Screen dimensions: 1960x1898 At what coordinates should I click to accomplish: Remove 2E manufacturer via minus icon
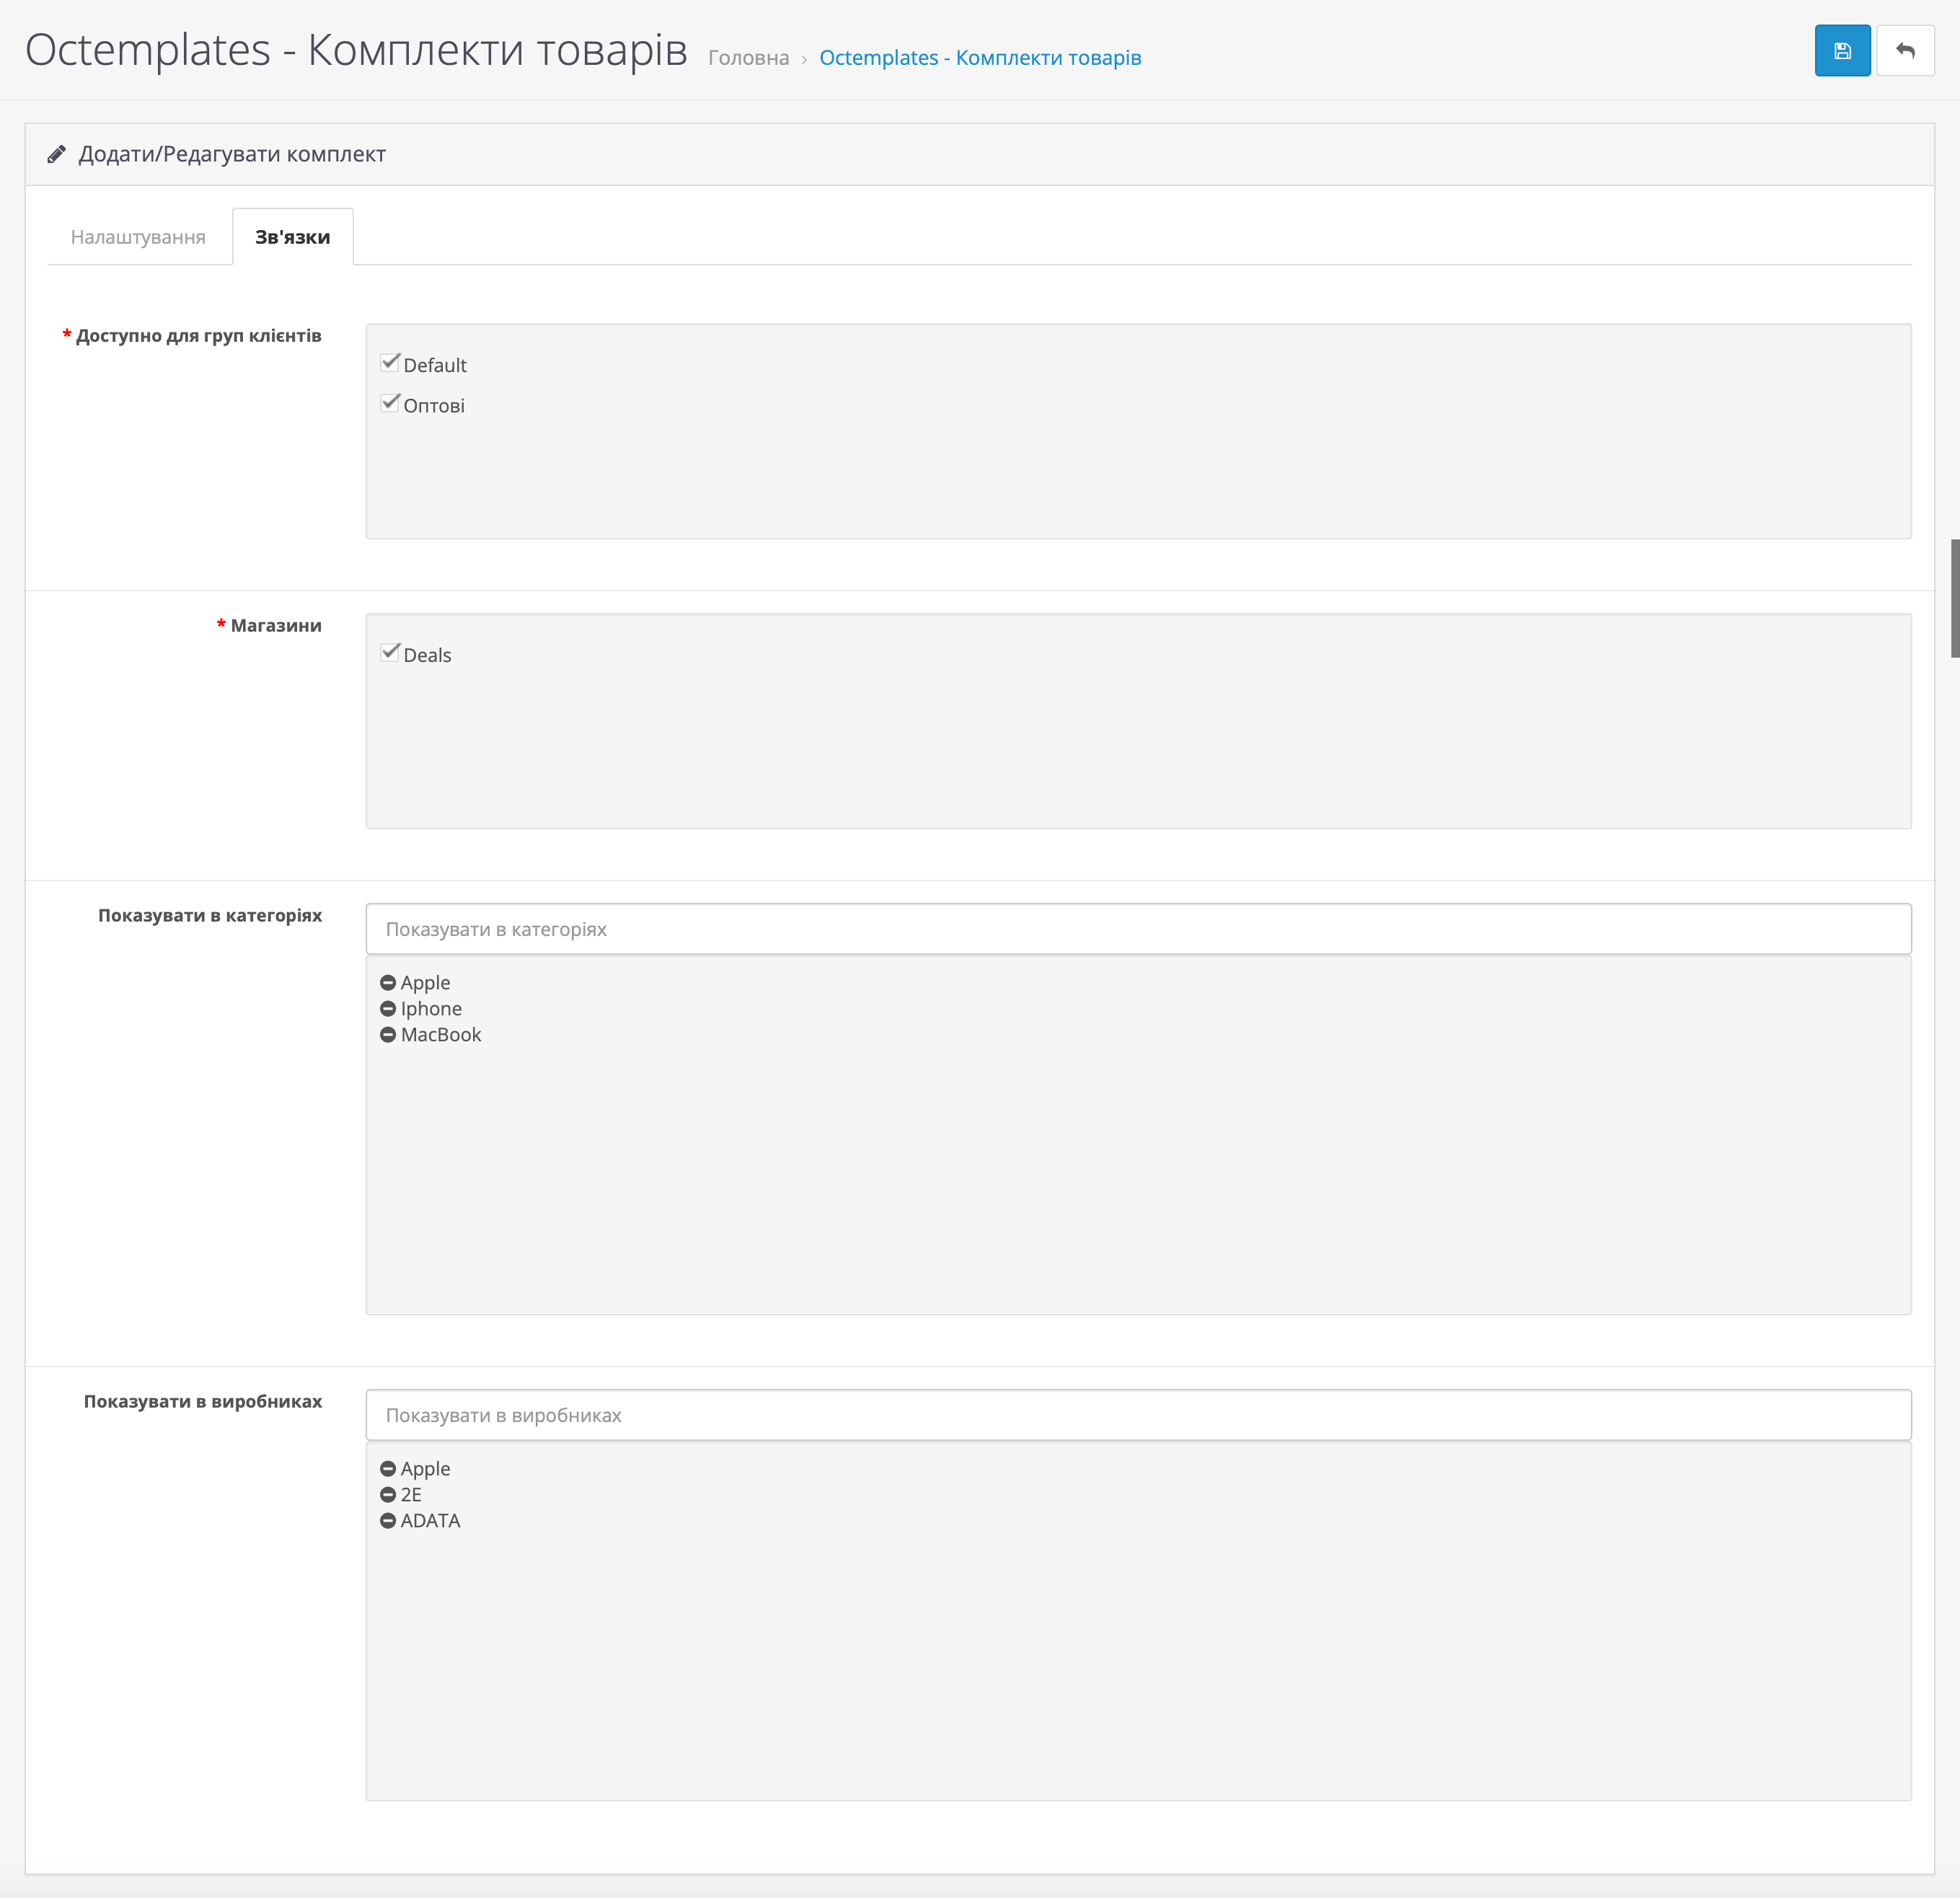tap(388, 1495)
